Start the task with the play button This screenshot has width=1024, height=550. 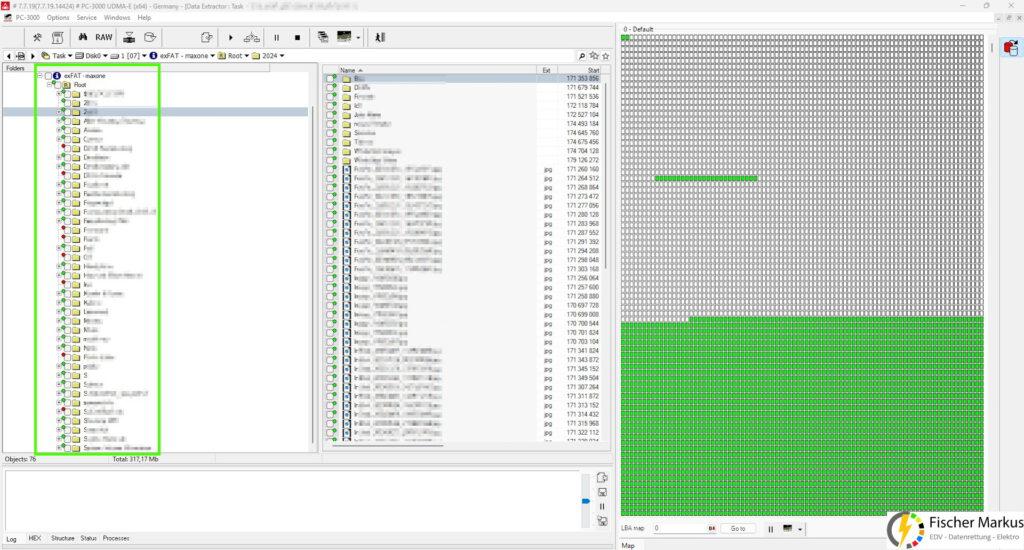(231, 37)
